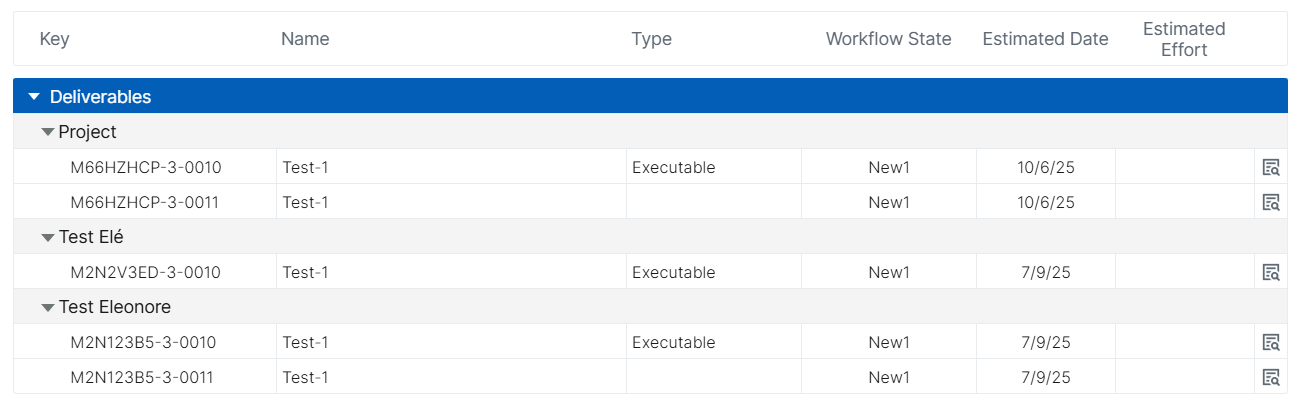Collapse the Project group

coord(47,132)
